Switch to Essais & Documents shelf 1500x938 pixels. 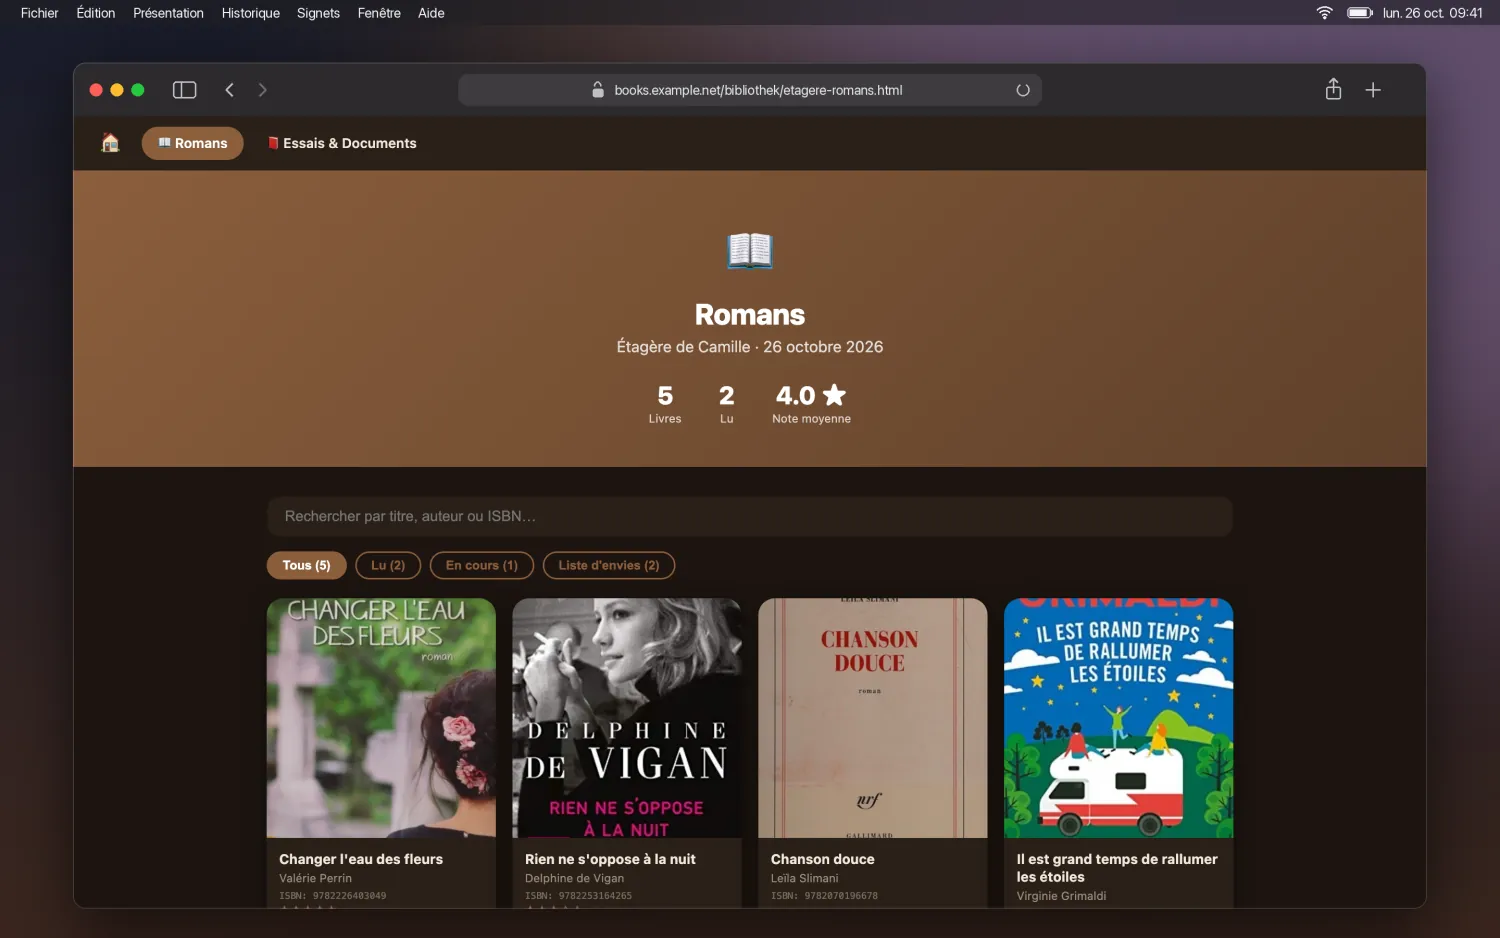point(342,143)
